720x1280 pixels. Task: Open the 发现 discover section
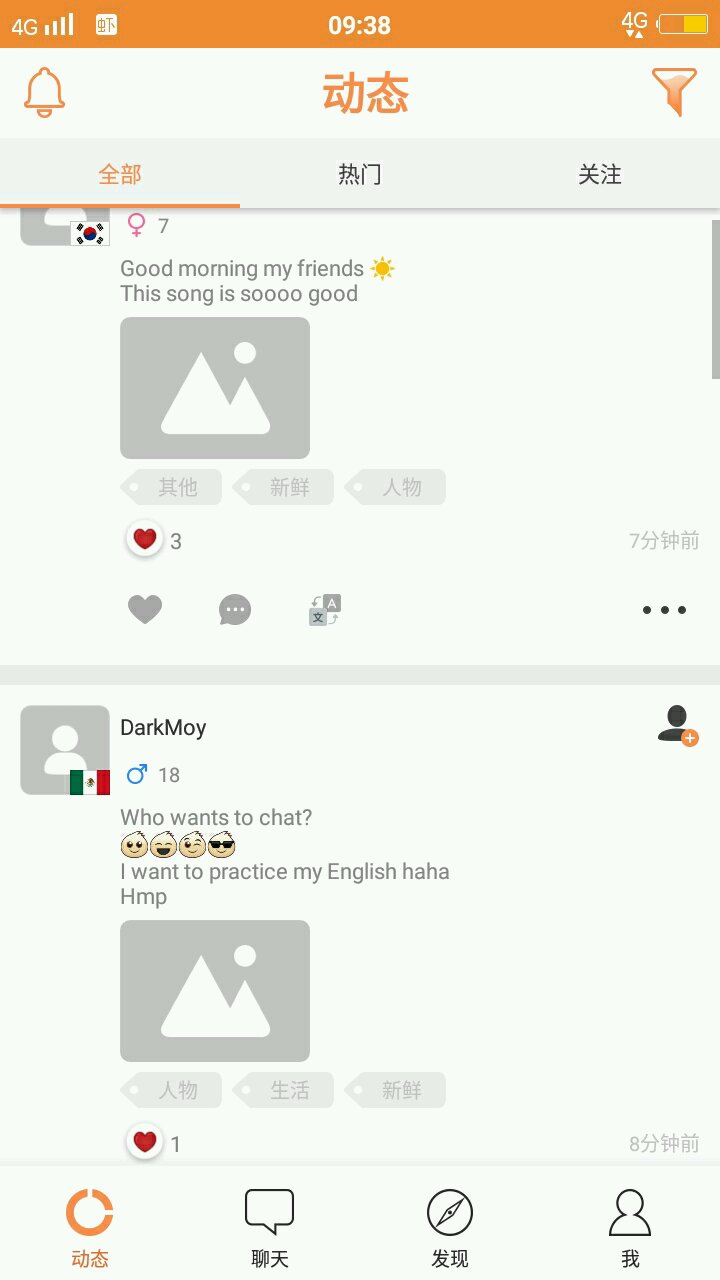pos(450,1228)
